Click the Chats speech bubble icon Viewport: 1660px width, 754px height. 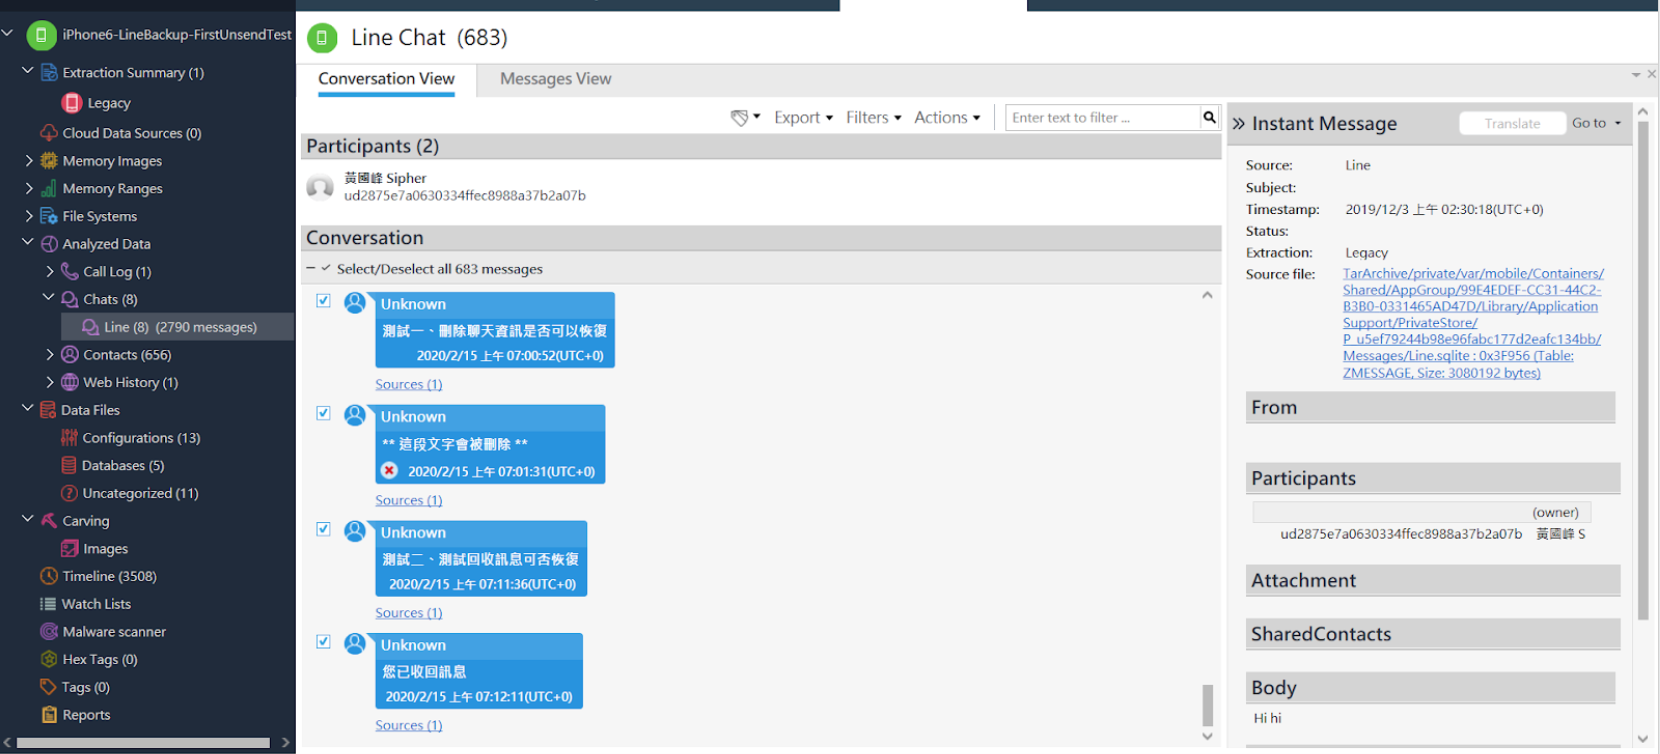70,299
